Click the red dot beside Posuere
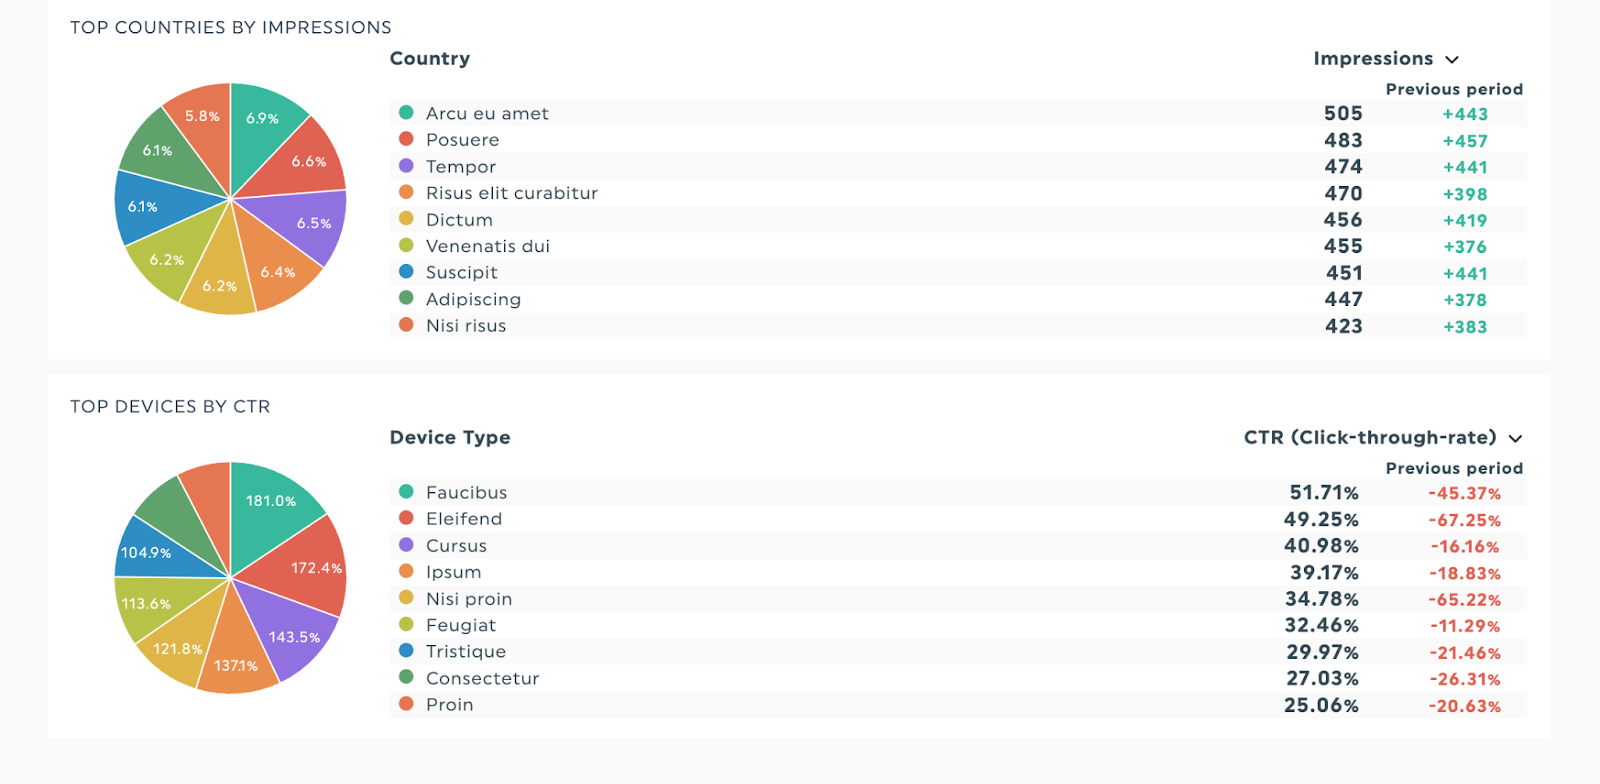This screenshot has width=1600, height=784. pos(406,139)
